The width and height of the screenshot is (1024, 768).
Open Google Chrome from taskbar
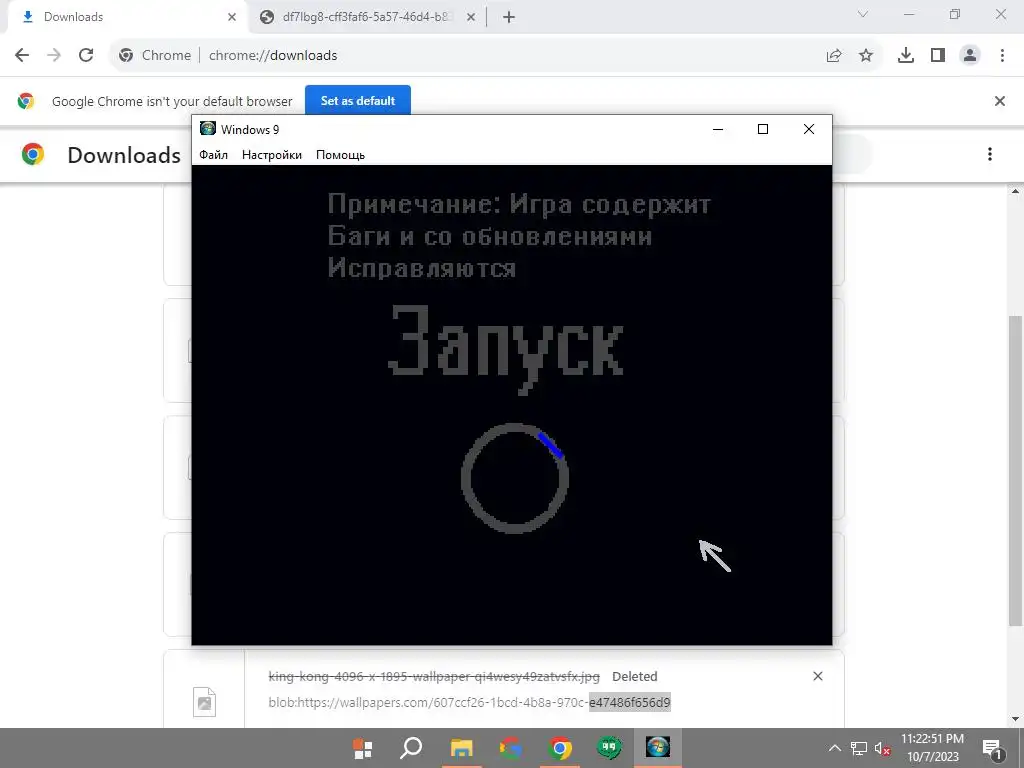tap(560, 748)
